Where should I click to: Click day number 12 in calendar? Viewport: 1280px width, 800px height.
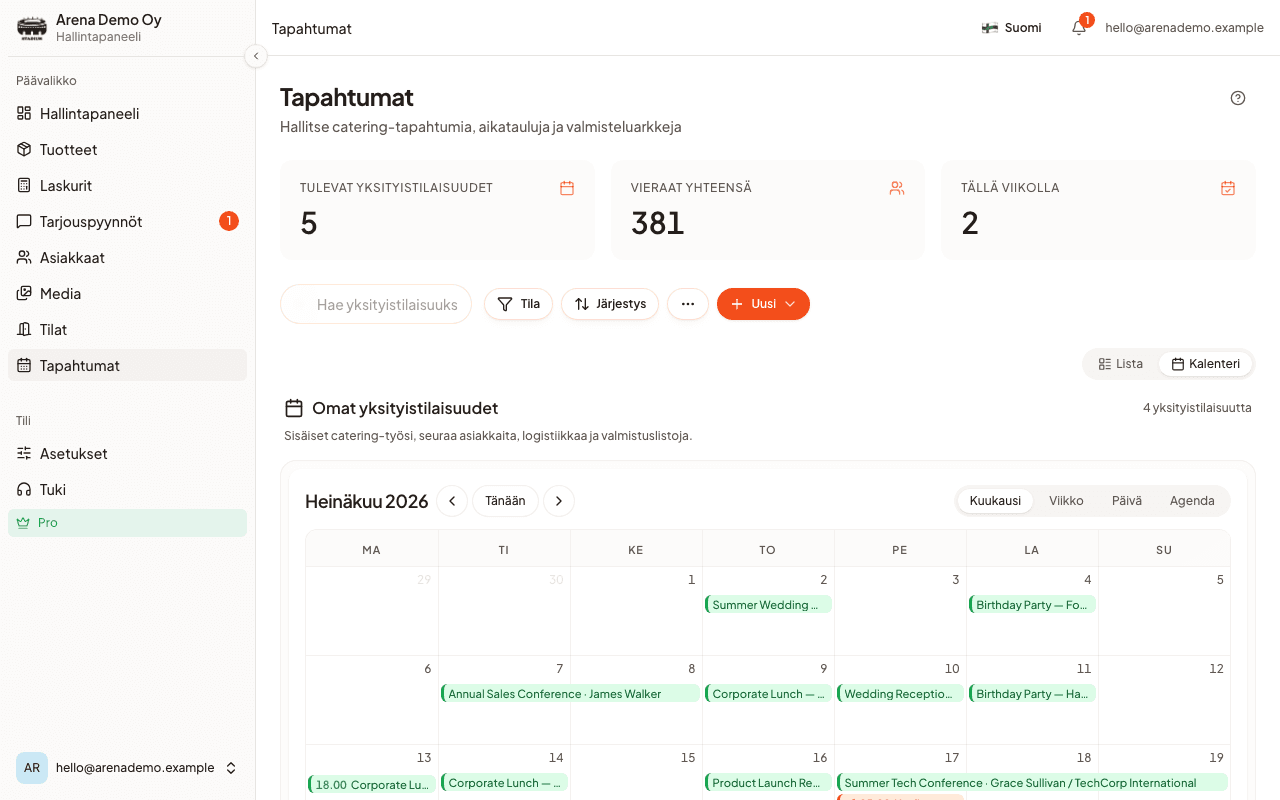(1216, 669)
